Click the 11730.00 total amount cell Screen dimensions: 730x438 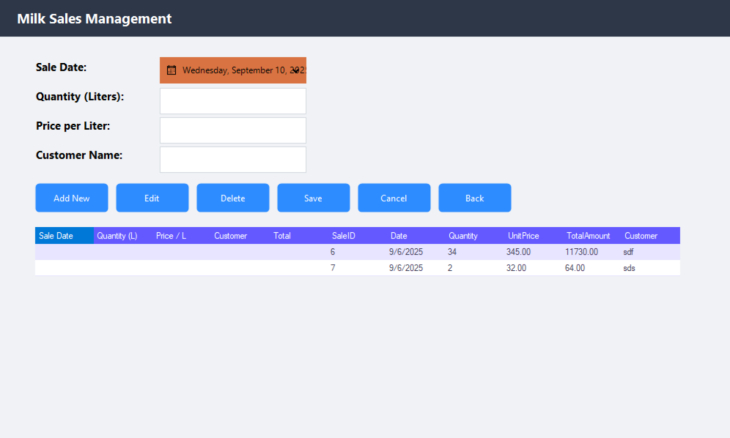(581, 252)
